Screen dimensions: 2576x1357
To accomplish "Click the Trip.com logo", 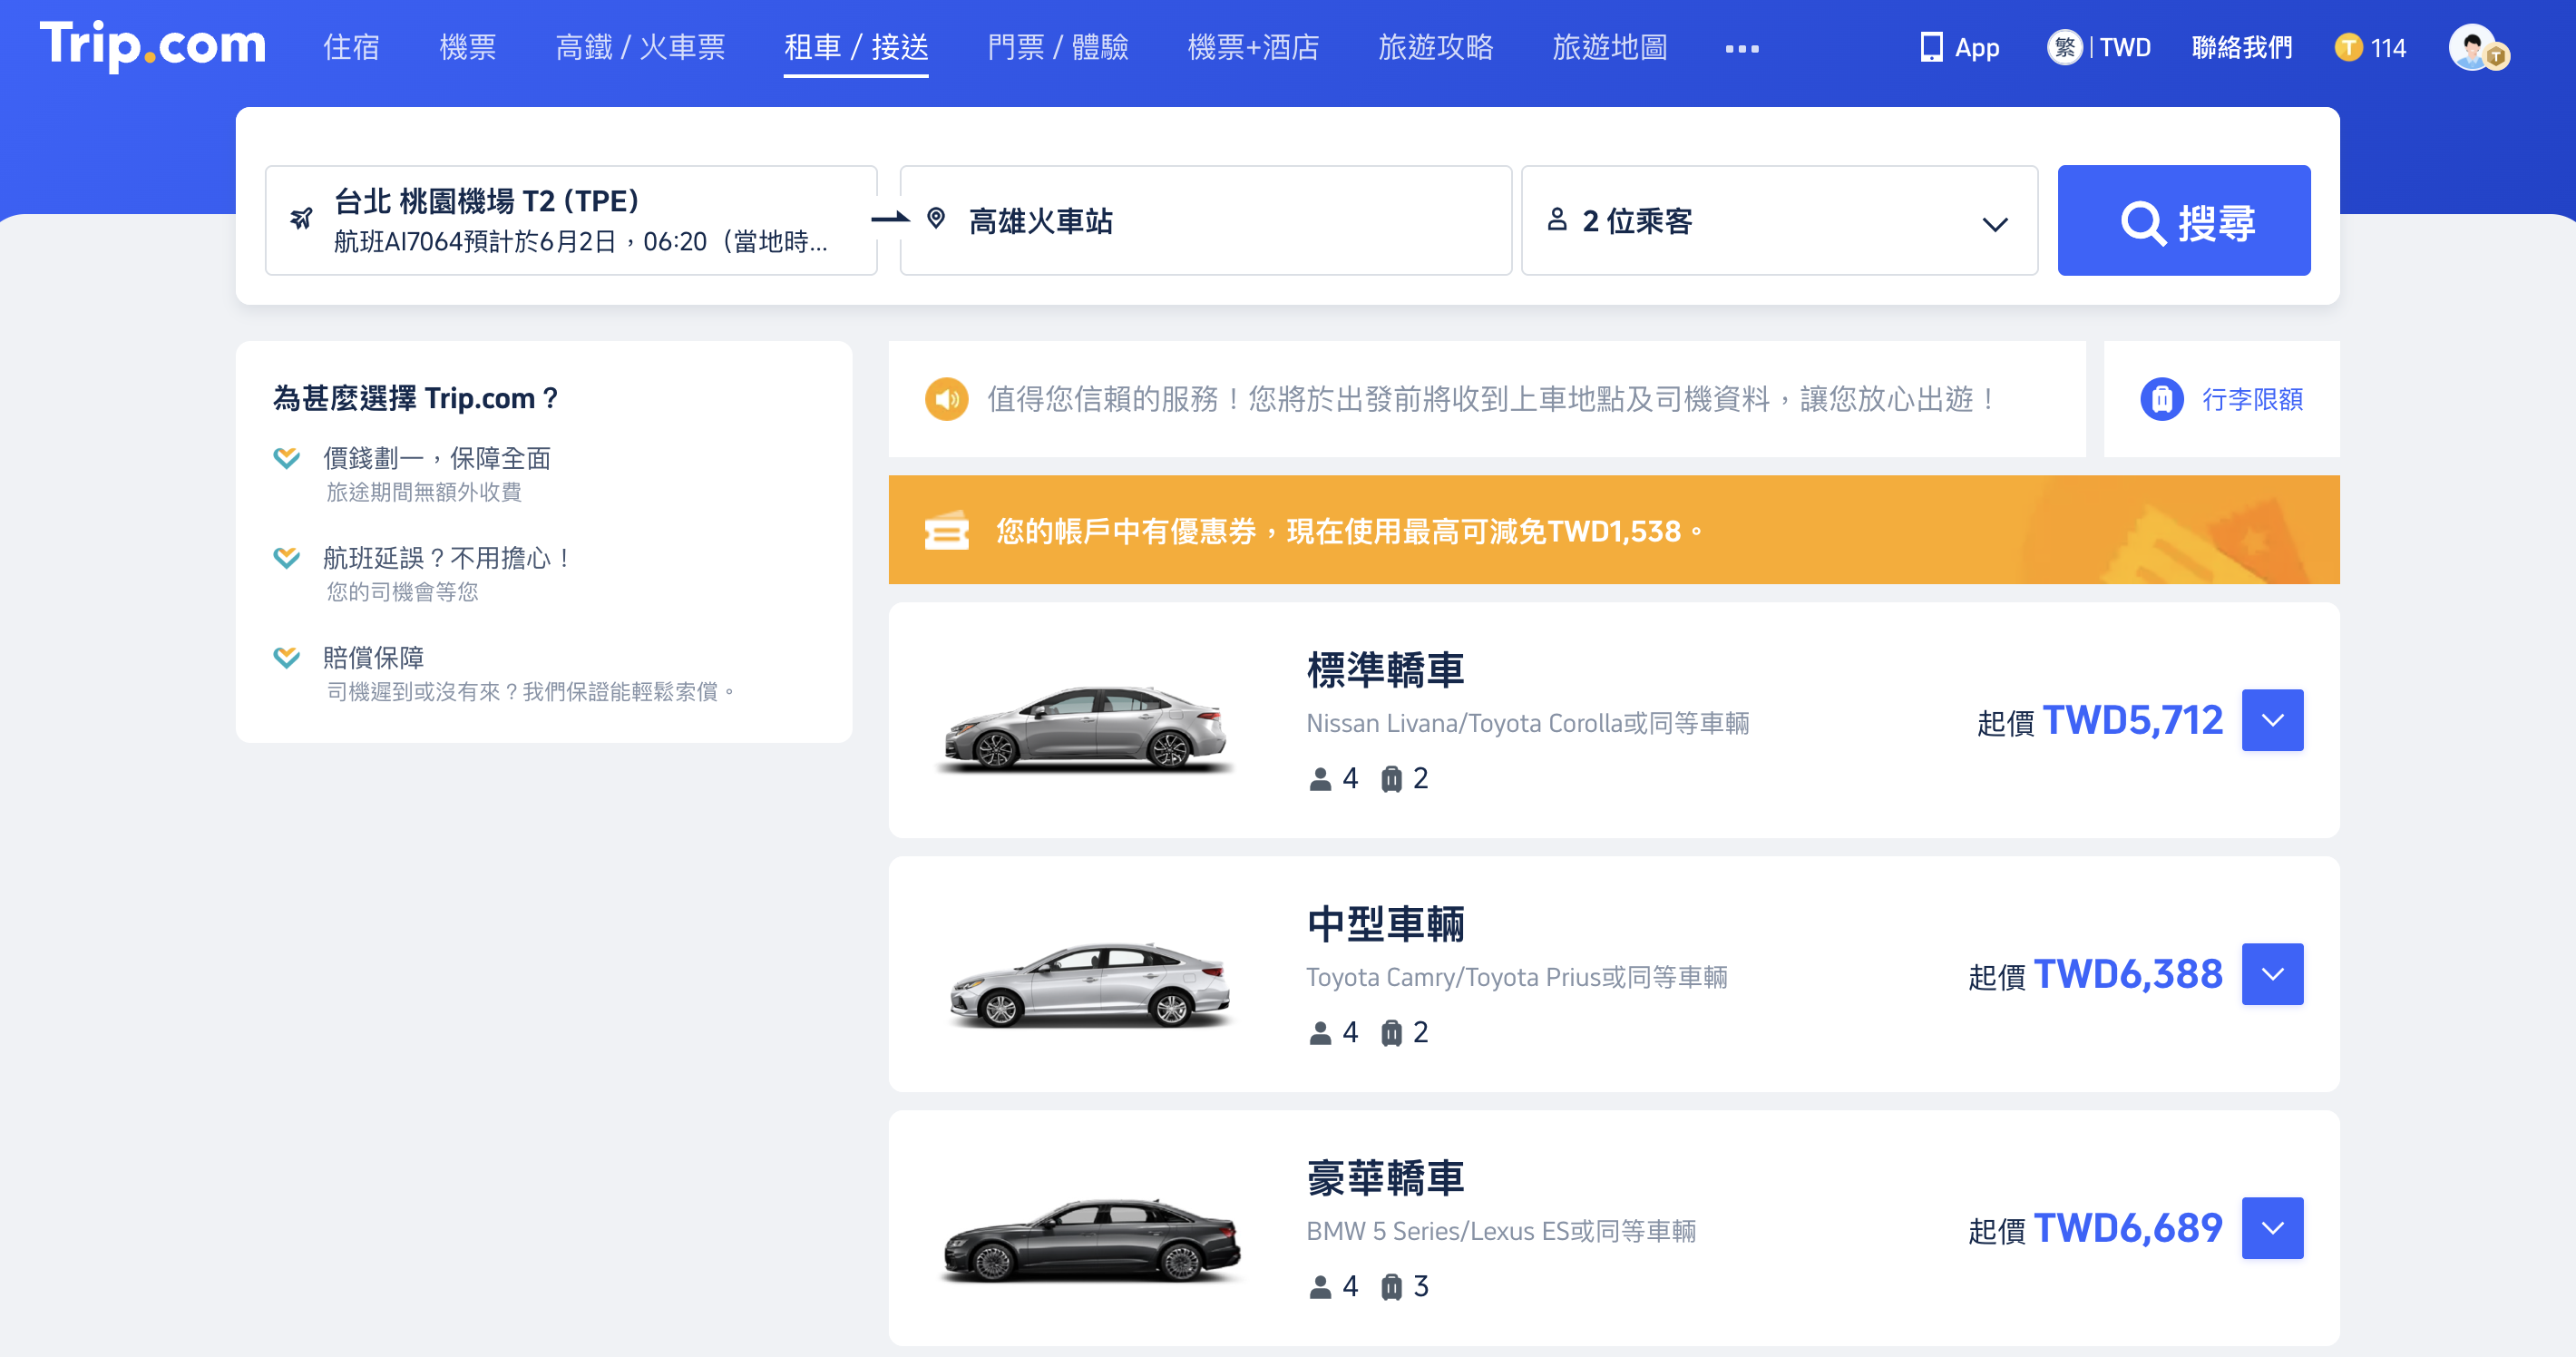I will pyautogui.click(x=153, y=46).
